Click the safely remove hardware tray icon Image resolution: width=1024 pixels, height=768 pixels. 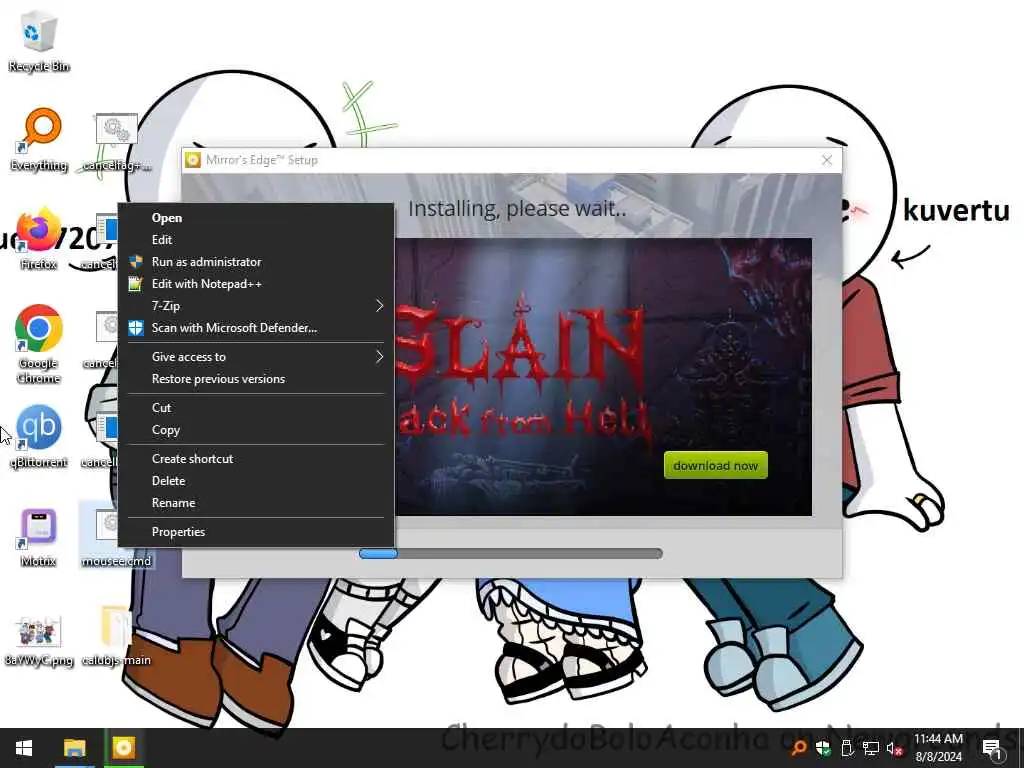(847, 748)
